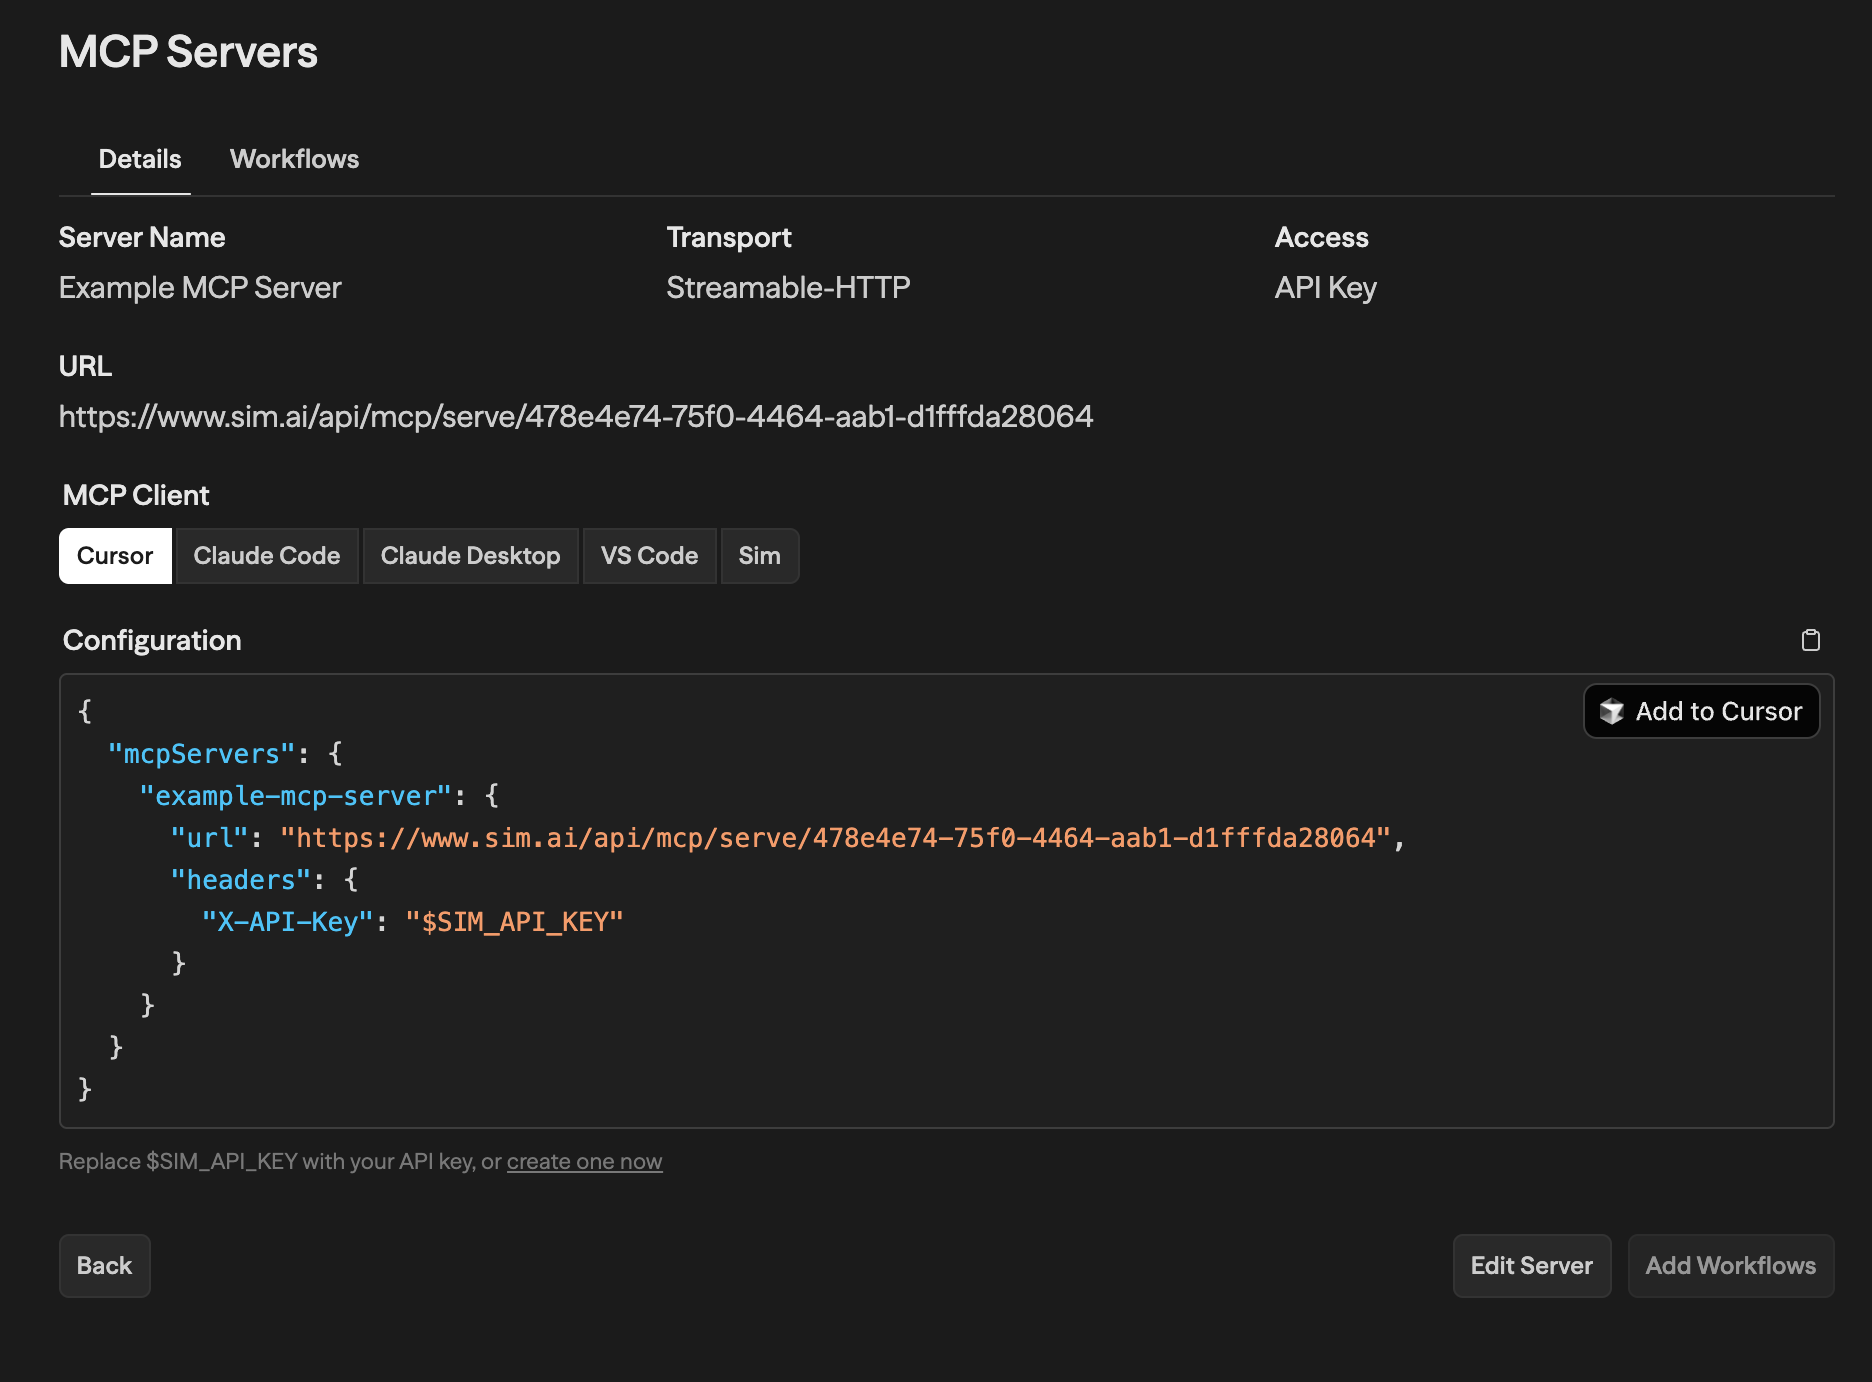The width and height of the screenshot is (1872, 1382).
Task: Switch to the Workflows tab
Action: [294, 159]
